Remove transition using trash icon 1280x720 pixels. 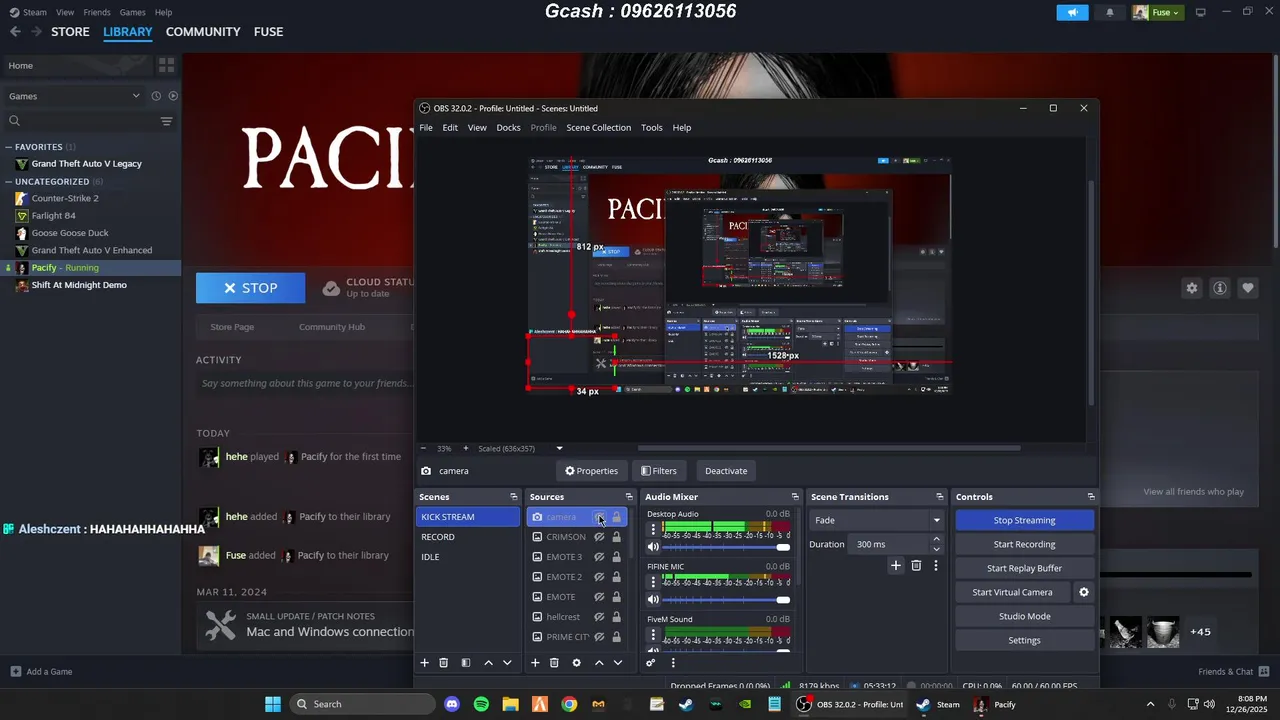pyautogui.click(x=916, y=565)
